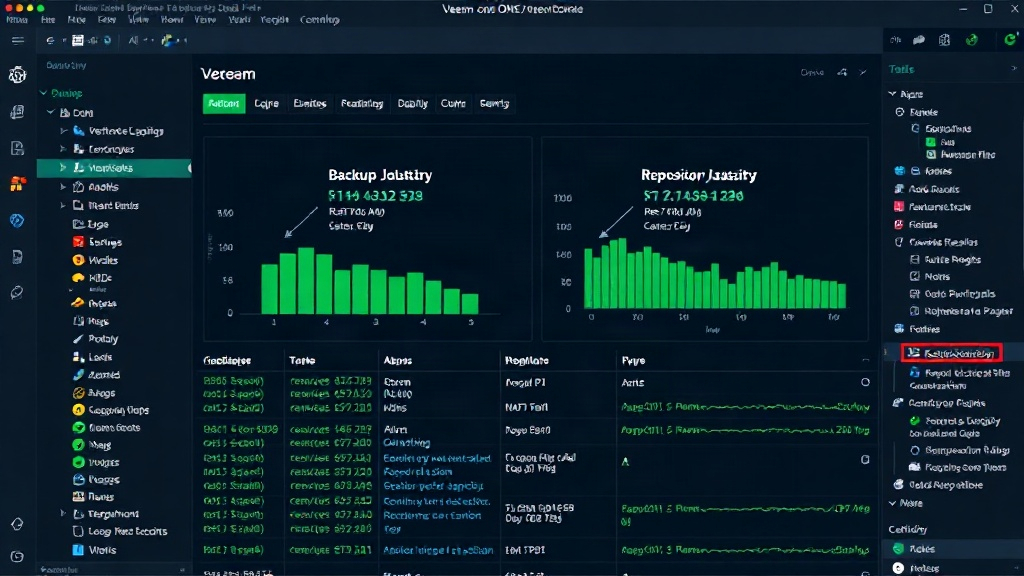
Task: Click the green leaf icon in top-right toolbar
Action: (972, 40)
